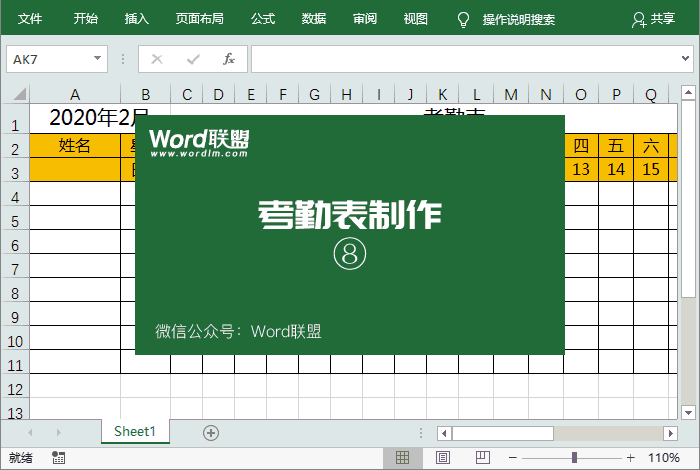The height and width of the screenshot is (470, 700).
Task: Click the zoom out minus button
Action: 513,458
